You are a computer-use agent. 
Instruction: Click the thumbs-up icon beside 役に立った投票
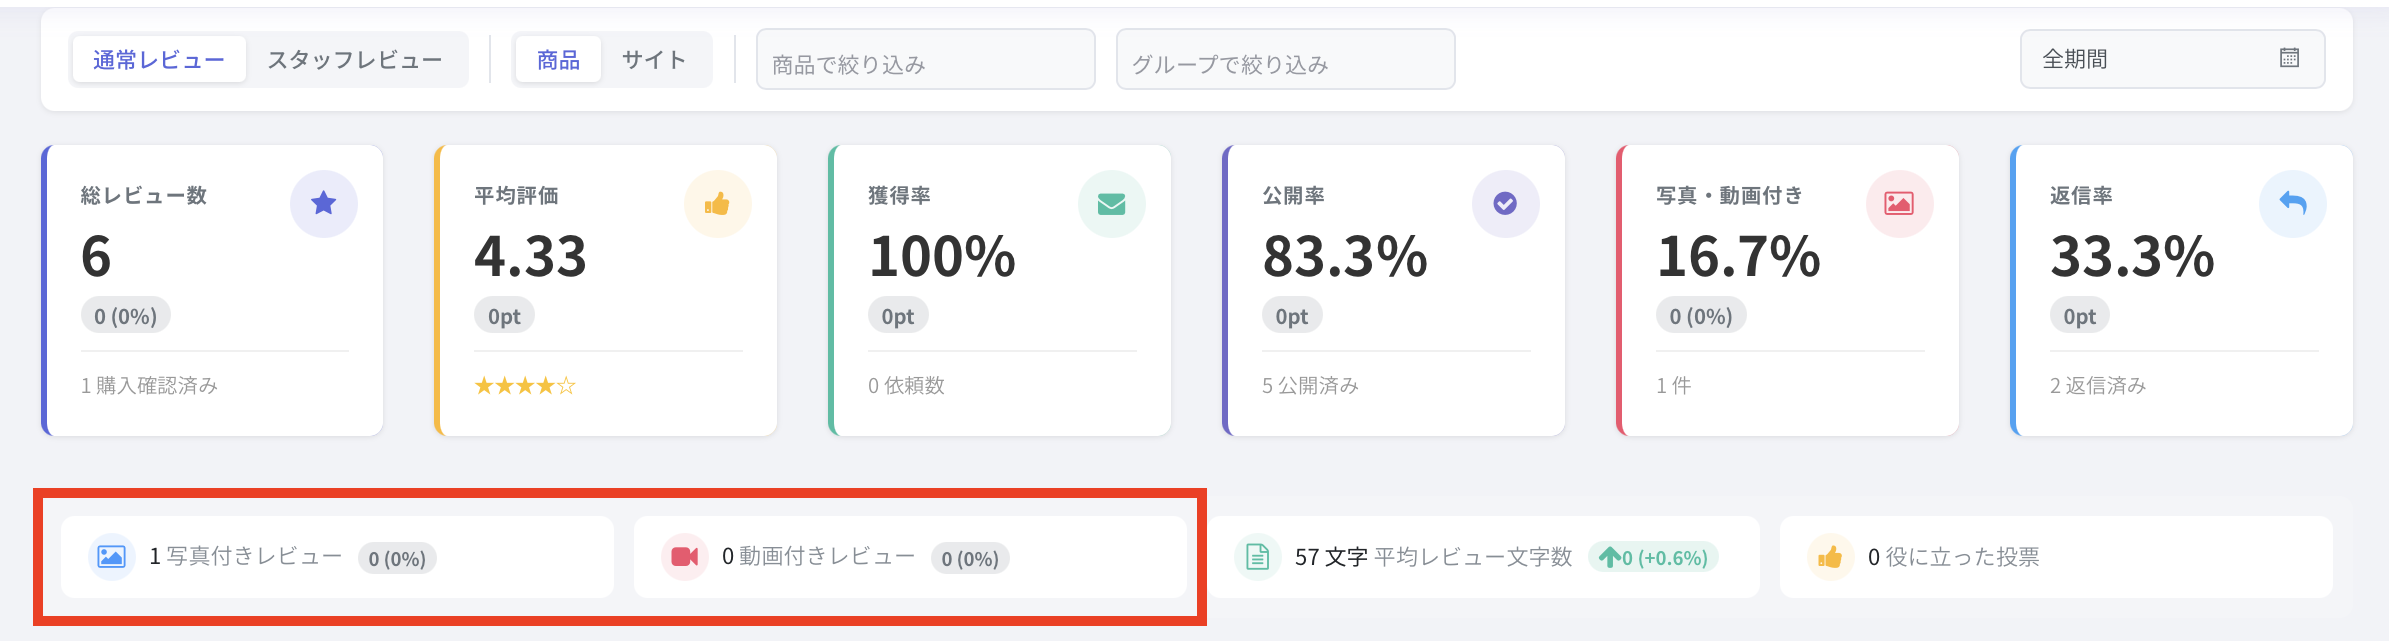[x=1830, y=557]
